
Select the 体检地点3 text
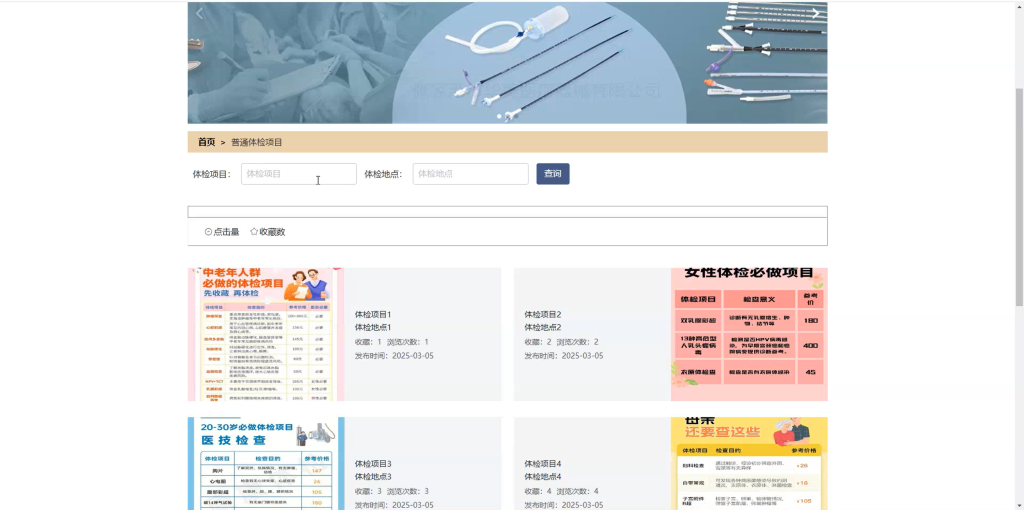click(373, 477)
